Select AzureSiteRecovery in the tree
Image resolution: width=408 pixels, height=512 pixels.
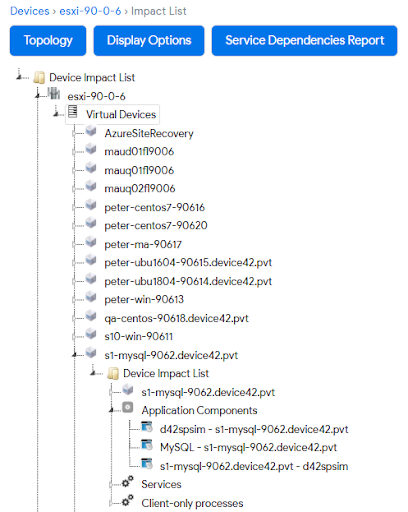coord(149,133)
